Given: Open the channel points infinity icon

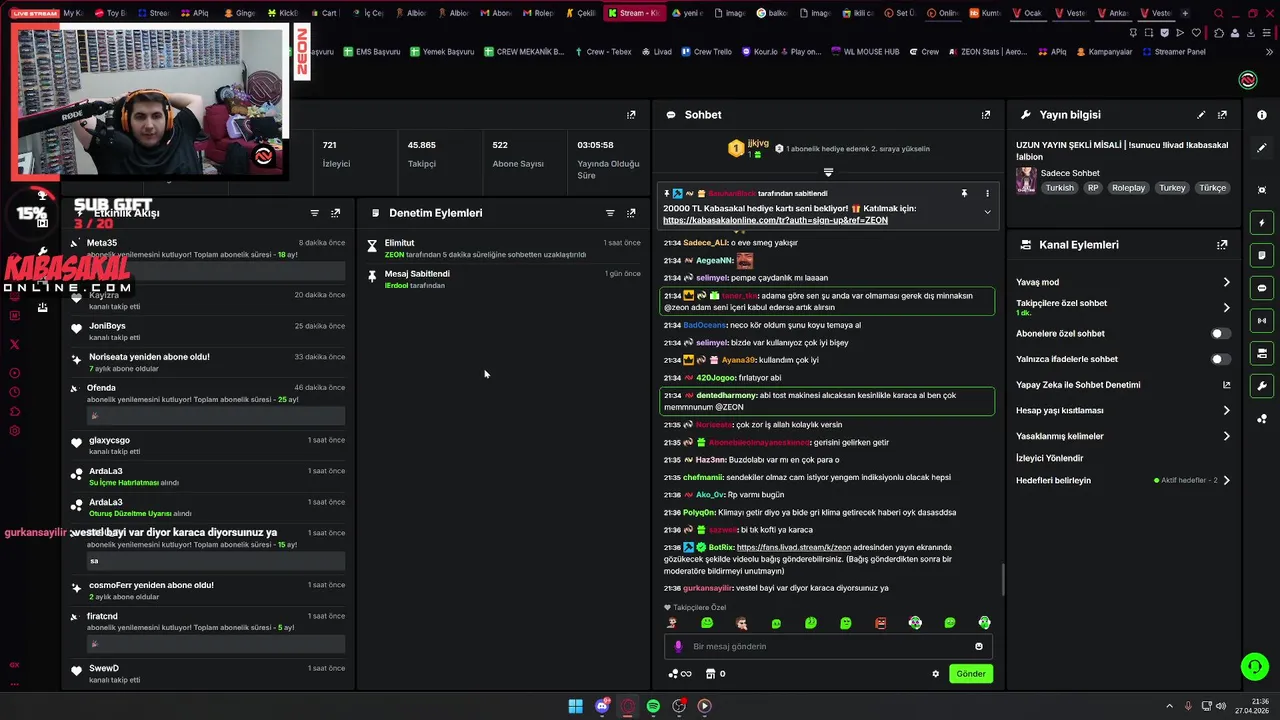Looking at the screenshot, I should (680, 674).
